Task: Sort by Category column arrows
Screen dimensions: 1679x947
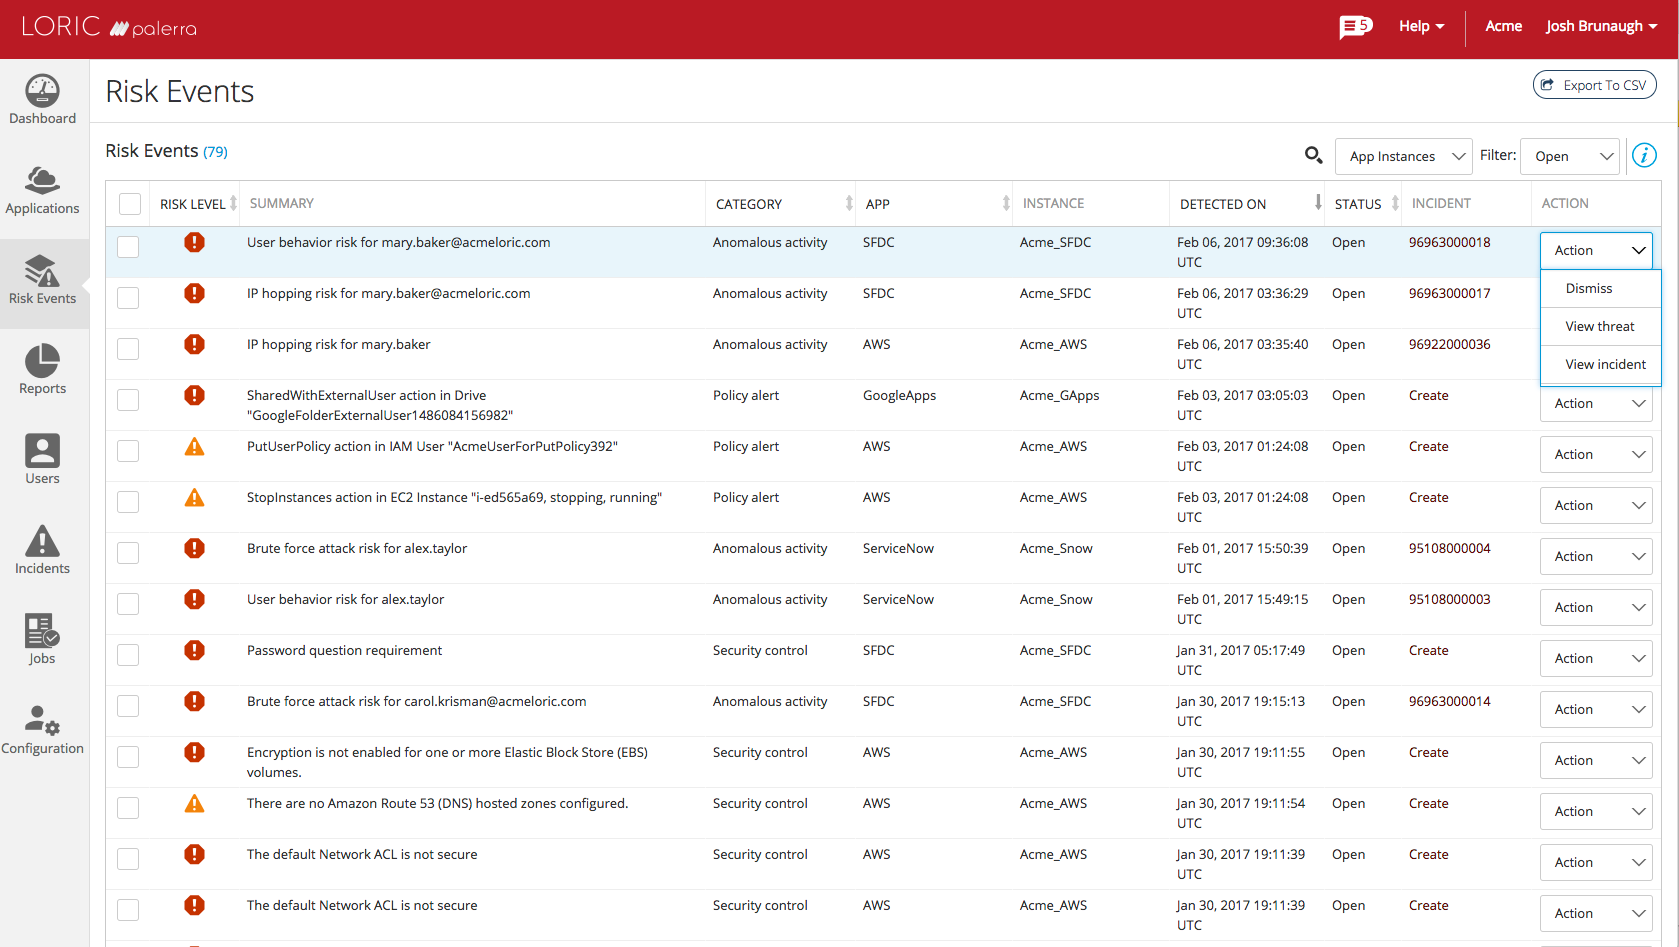Action: (849, 203)
